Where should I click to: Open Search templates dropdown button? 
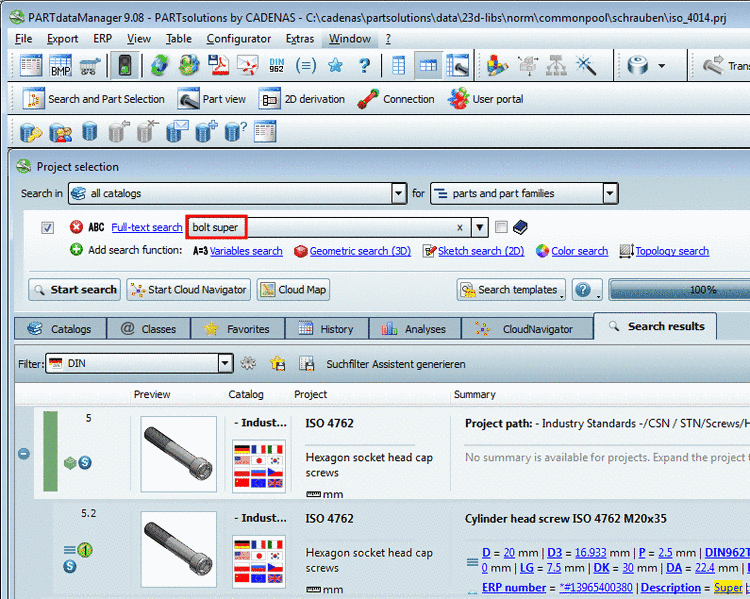[511, 290]
